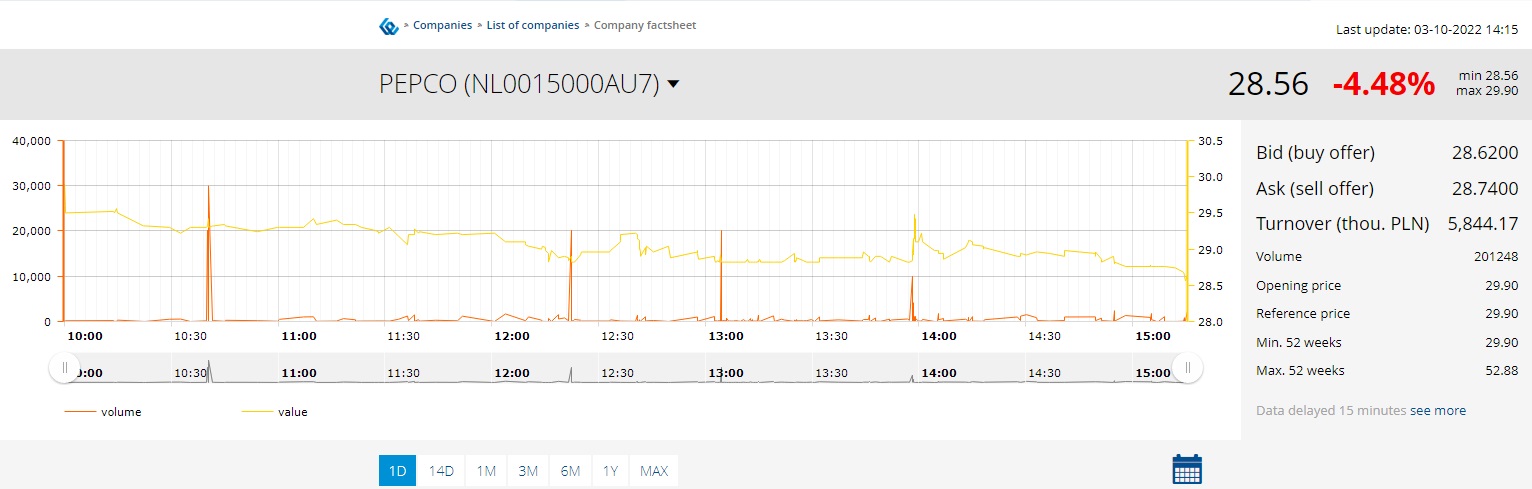Click the 30.5 price axis label
The height and width of the screenshot is (489, 1532).
coord(1210,141)
